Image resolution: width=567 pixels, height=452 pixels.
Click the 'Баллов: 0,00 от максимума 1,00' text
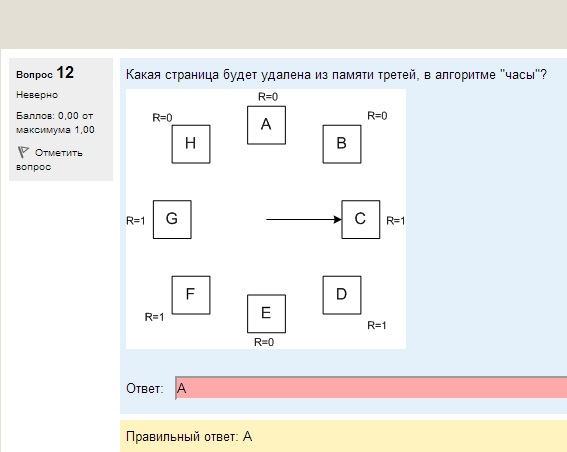click(x=55, y=123)
